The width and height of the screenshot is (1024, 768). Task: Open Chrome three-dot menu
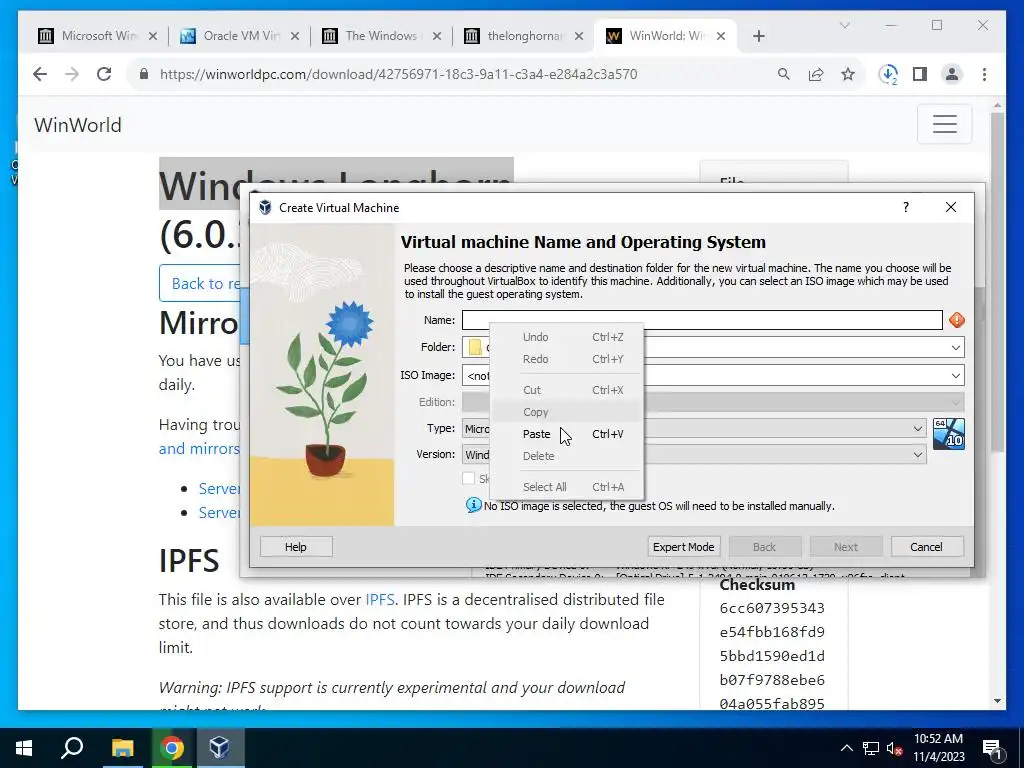click(984, 74)
